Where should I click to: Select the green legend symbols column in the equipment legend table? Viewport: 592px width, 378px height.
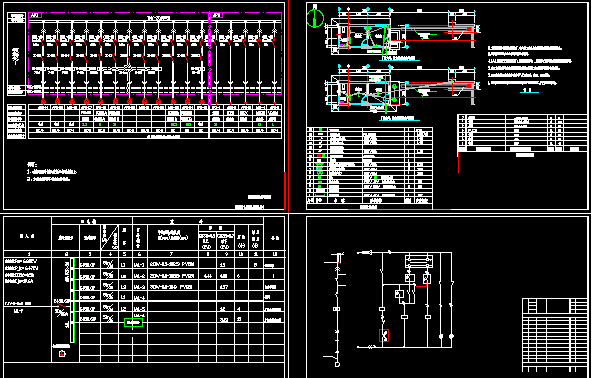[x=321, y=162]
